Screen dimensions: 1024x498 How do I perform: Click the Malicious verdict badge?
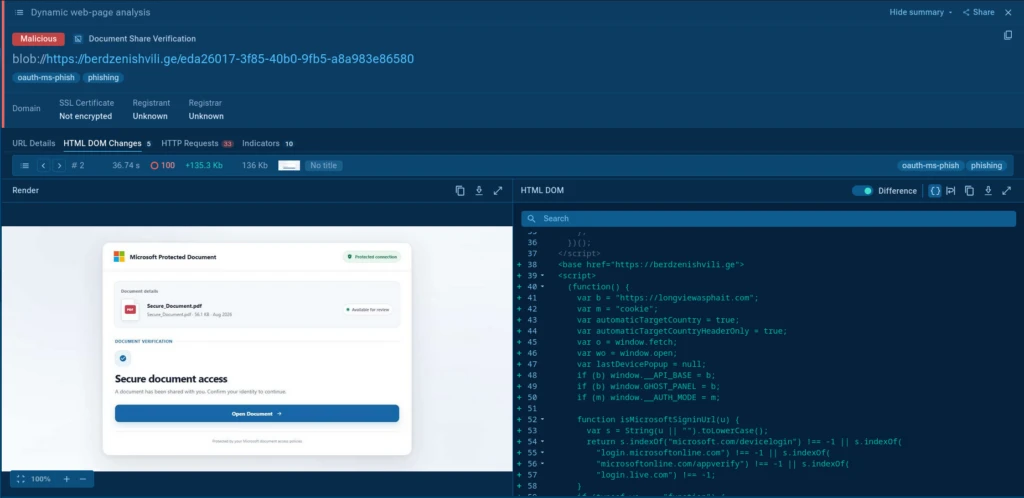click(39, 39)
